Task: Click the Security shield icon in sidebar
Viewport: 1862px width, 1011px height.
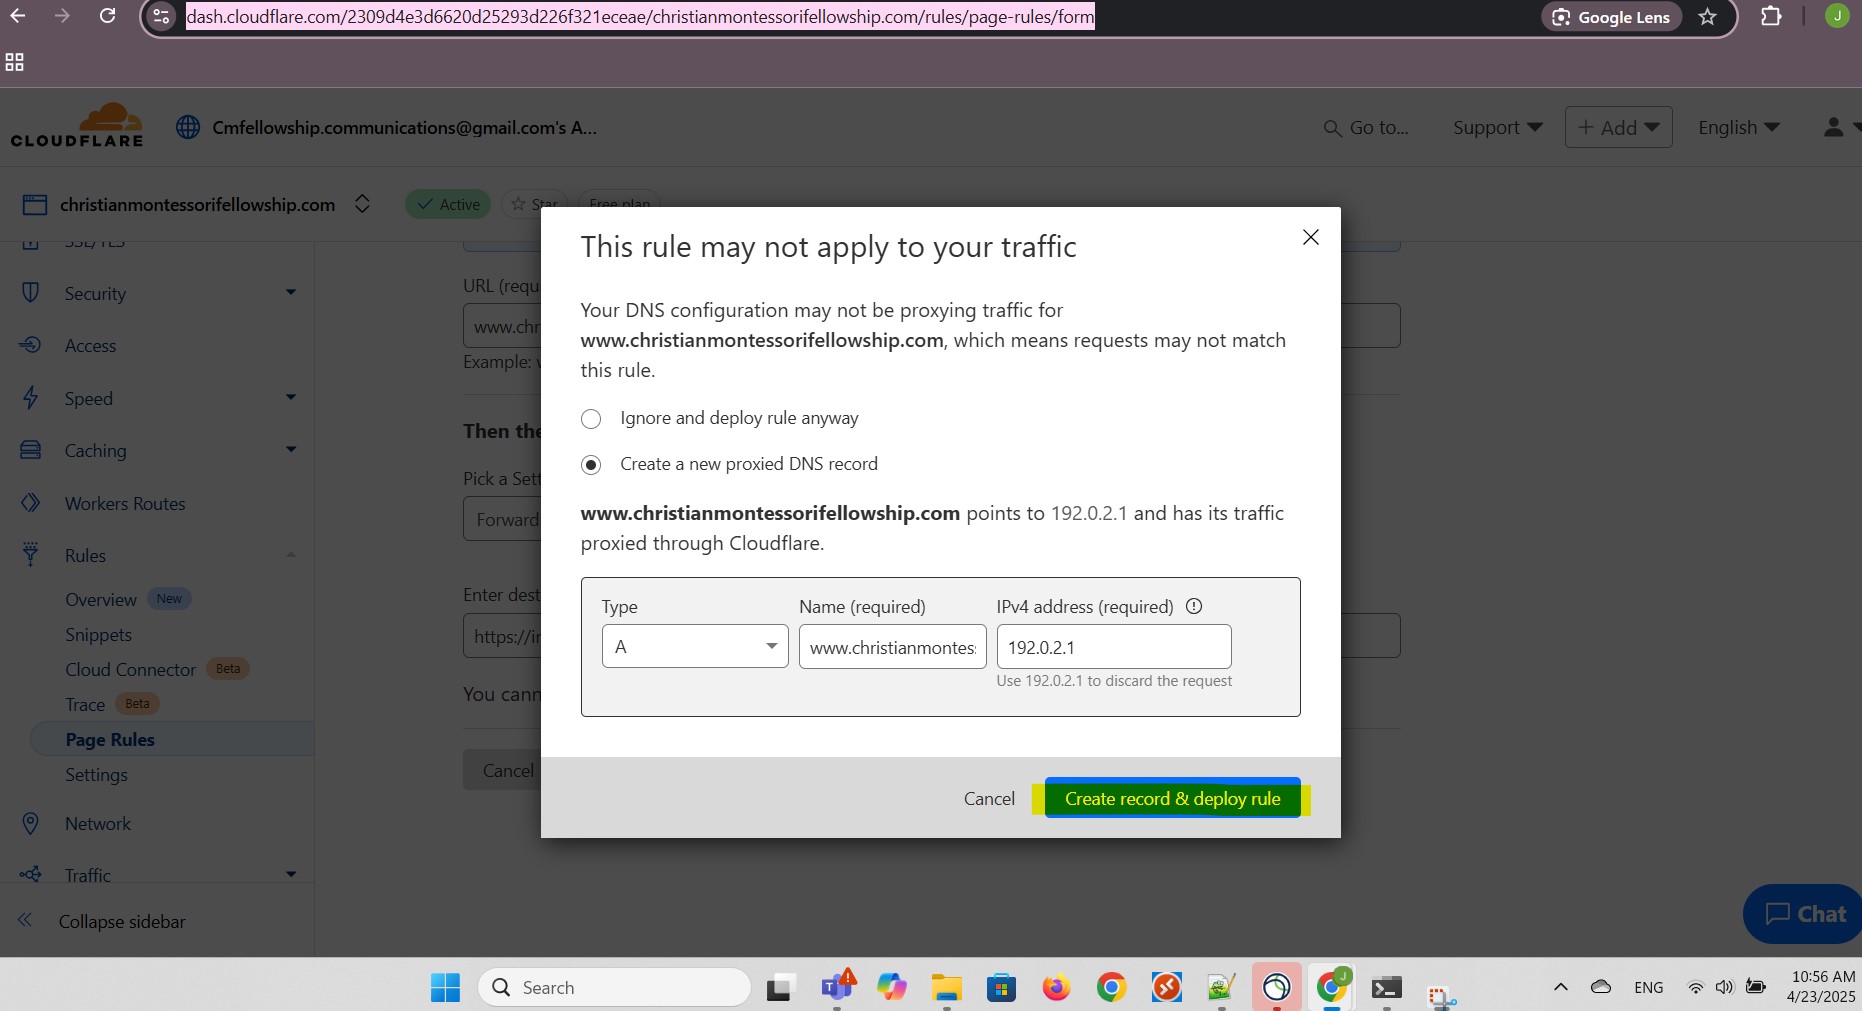Action: [x=31, y=293]
